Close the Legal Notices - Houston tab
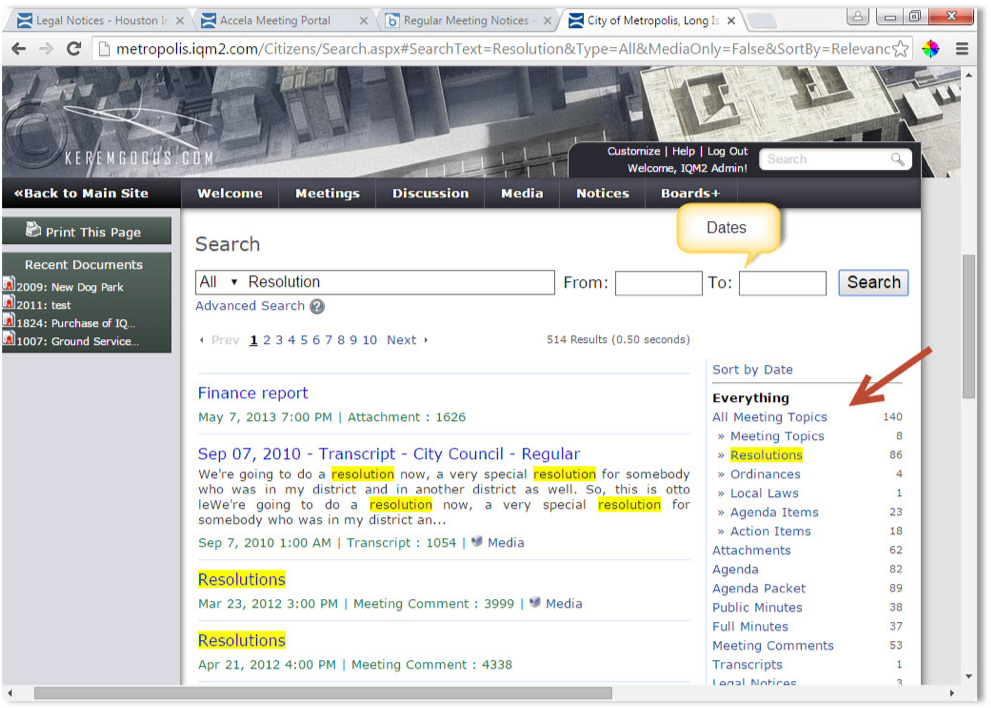Viewport: 991px width, 708px height. coord(180,21)
